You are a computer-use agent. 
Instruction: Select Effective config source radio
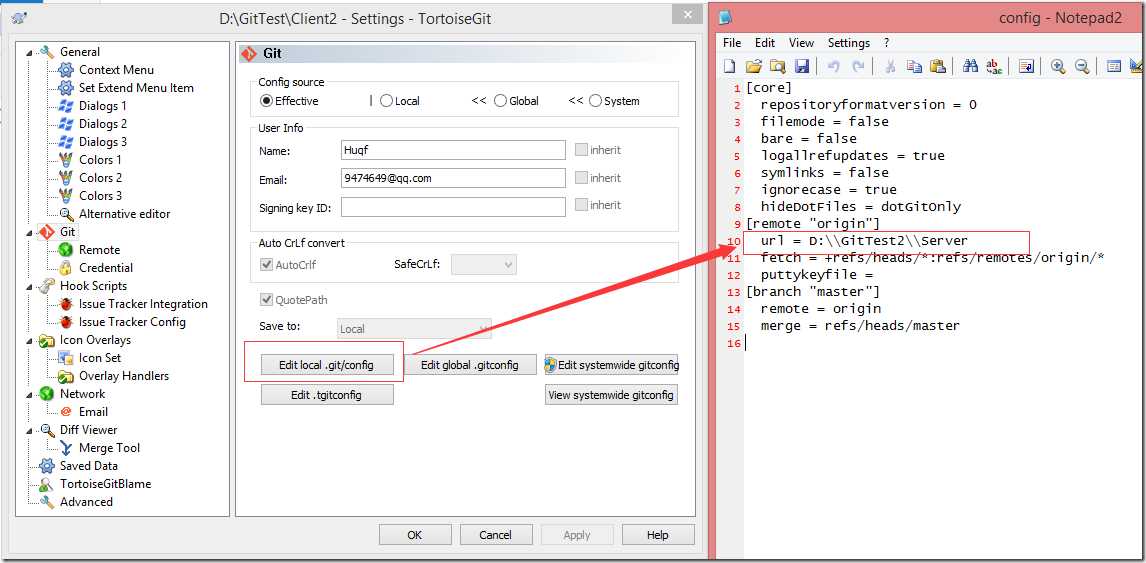266,101
